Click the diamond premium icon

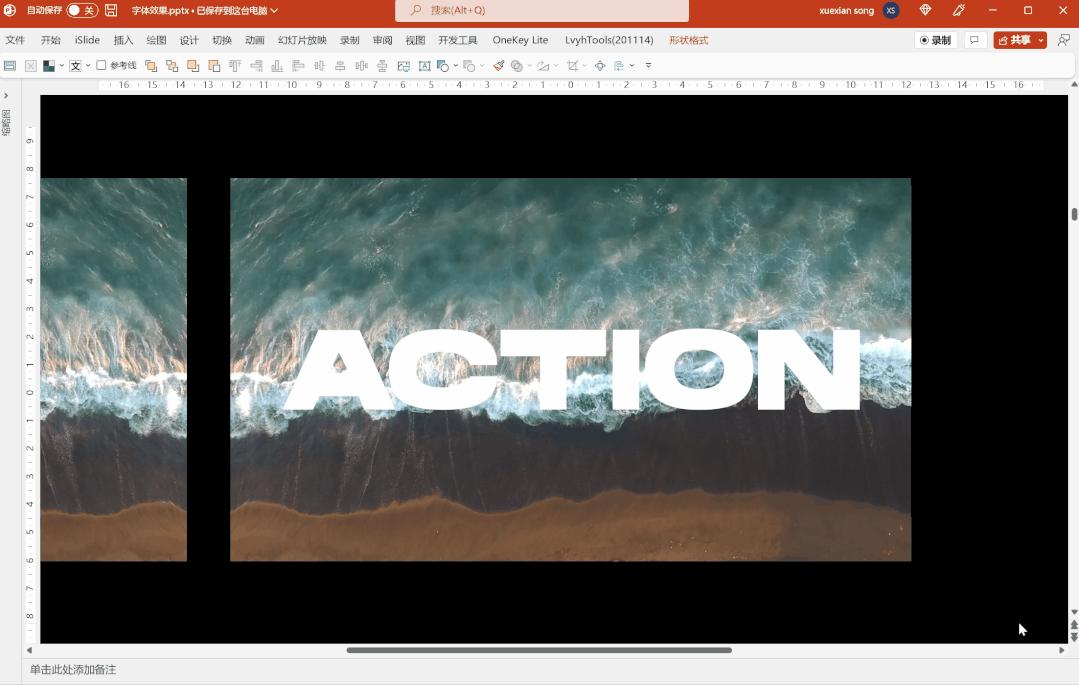(925, 10)
